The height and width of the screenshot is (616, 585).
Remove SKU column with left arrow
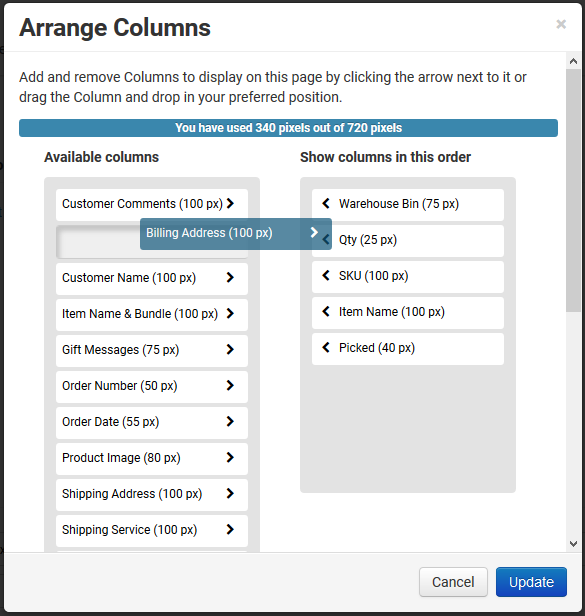click(326, 275)
